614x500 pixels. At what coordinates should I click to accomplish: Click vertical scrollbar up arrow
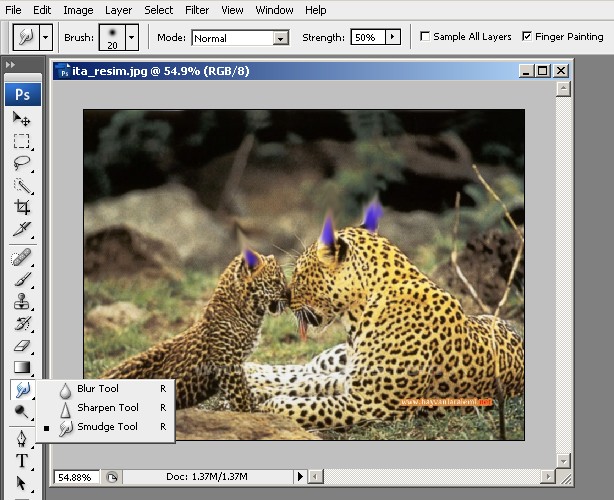point(563,89)
